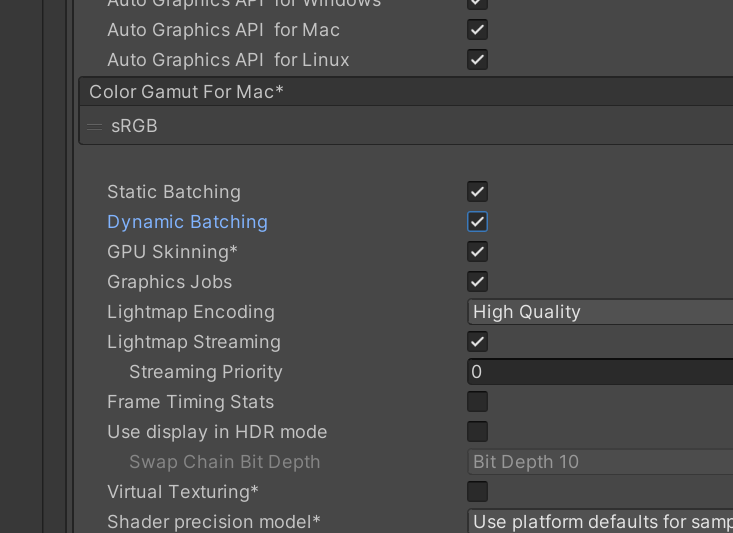This screenshot has width=733, height=533.
Task: Check the Virtual Texturing box
Action: tap(478, 492)
